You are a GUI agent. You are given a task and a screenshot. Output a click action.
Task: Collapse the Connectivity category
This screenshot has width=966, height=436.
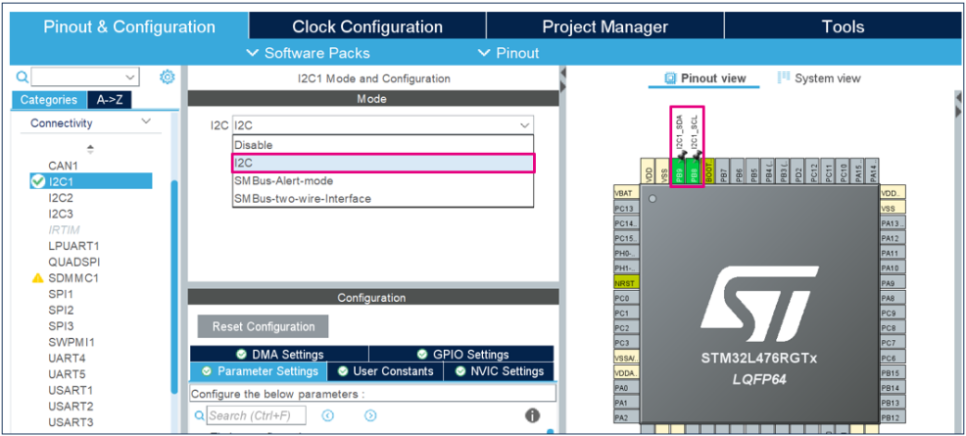146,122
